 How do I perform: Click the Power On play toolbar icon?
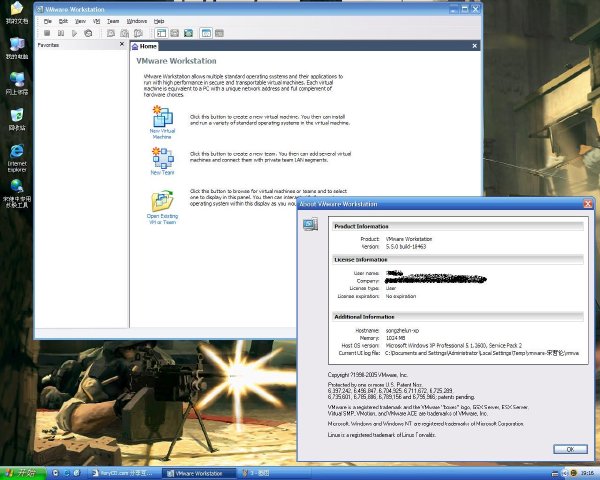click(75, 33)
